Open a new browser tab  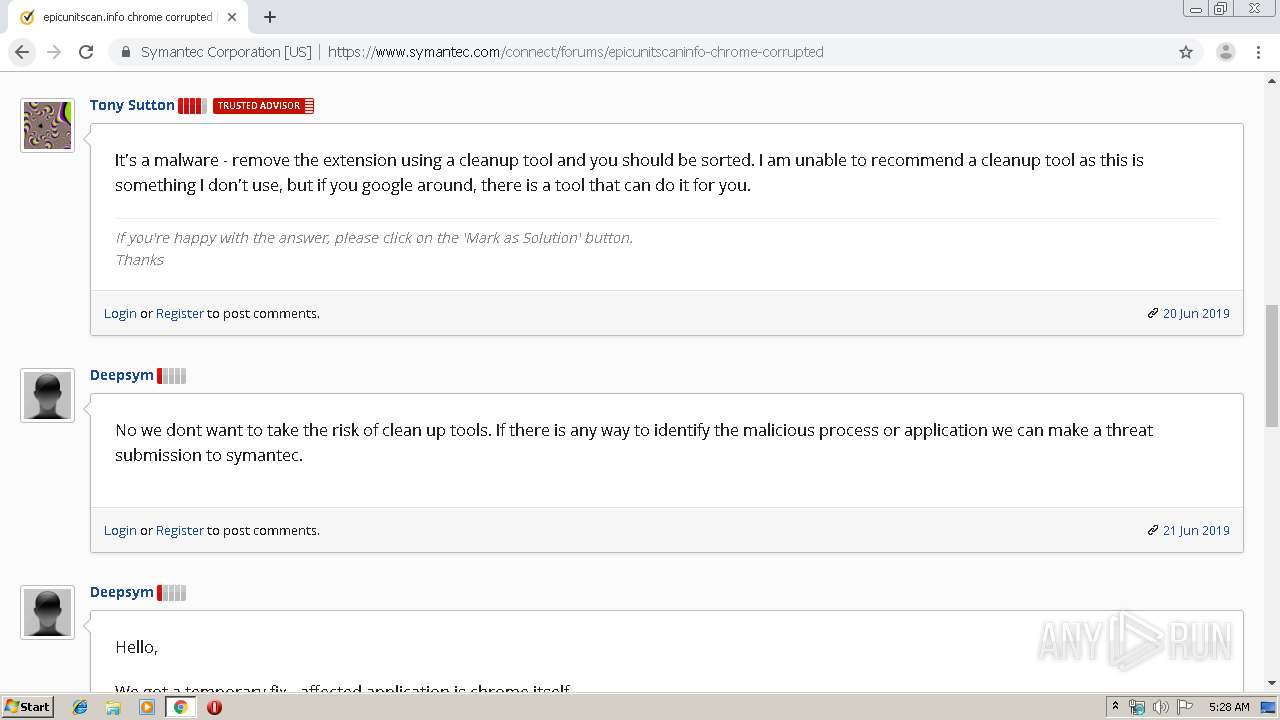(x=270, y=17)
